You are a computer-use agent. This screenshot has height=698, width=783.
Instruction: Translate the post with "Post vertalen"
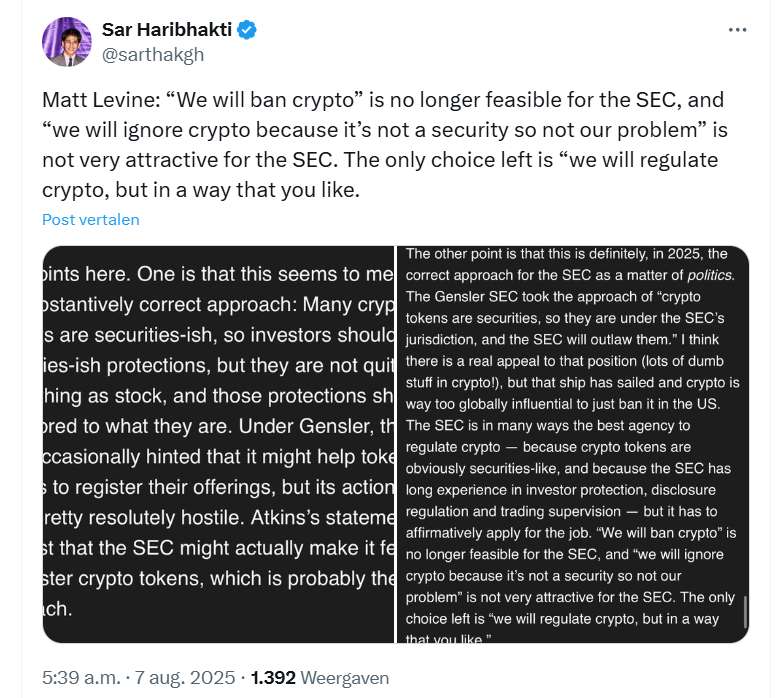tap(91, 219)
